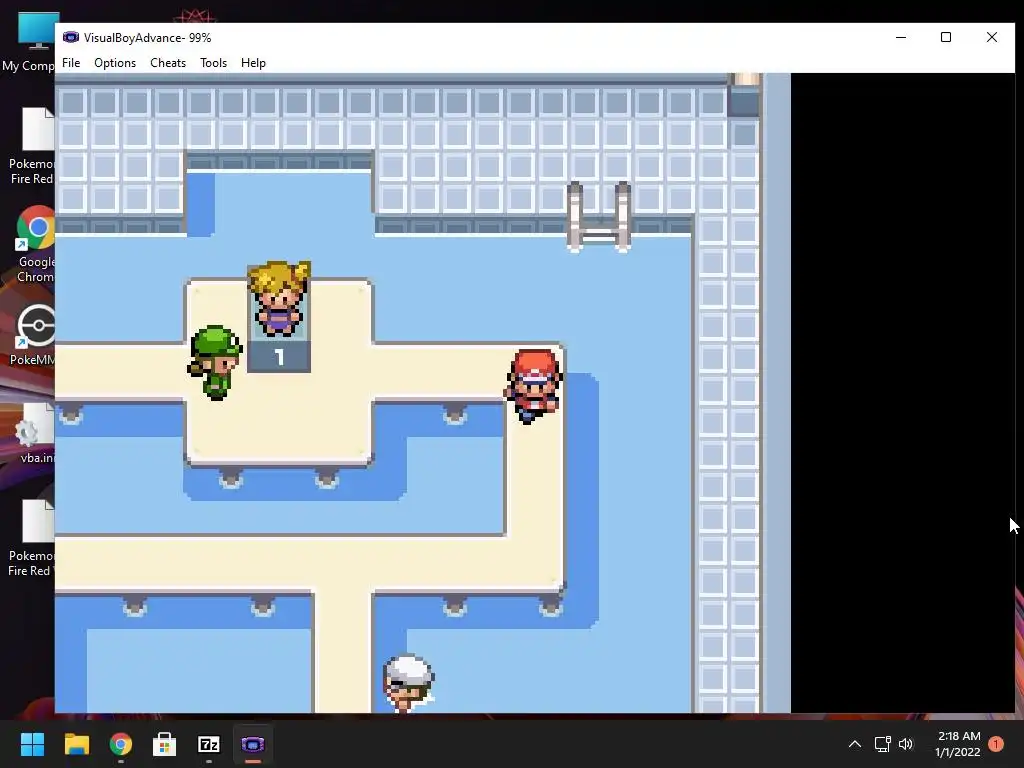The width and height of the screenshot is (1024, 768).
Task: Click the green-clad trainer sprite
Action: (x=215, y=362)
